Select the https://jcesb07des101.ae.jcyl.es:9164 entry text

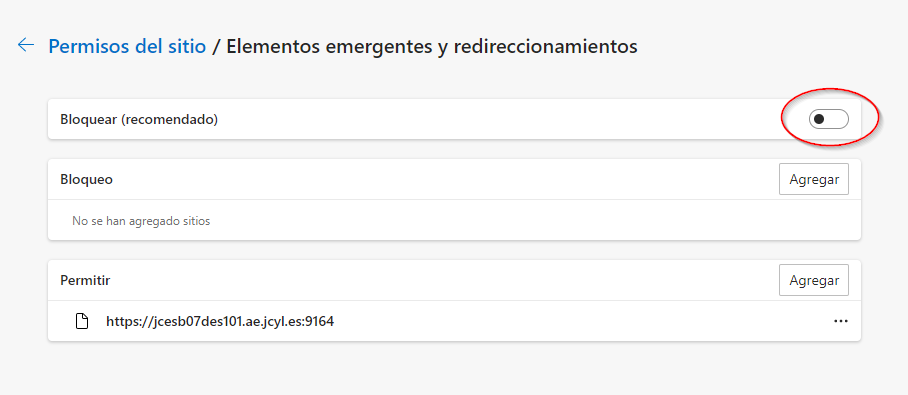click(220, 321)
